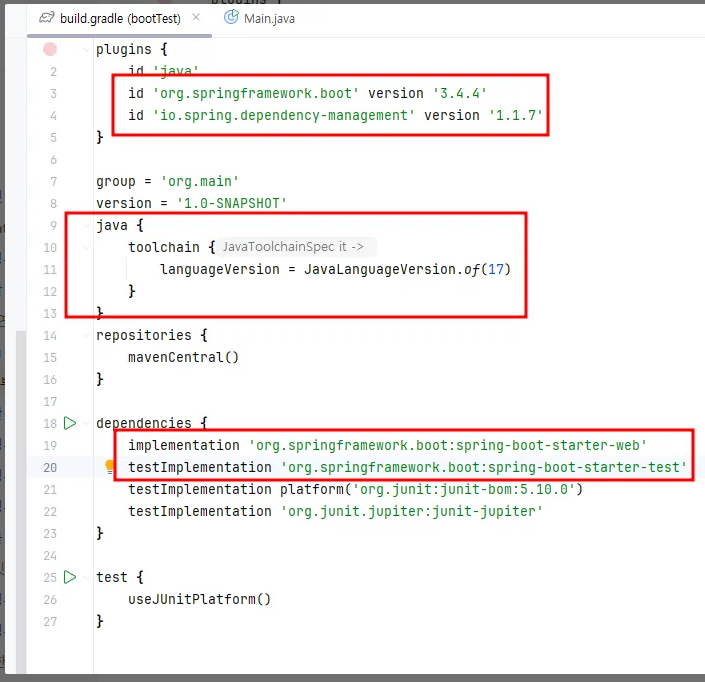
Task: Click the junit-bom:5.10.0 platform string
Action: pyautogui.click(x=464, y=489)
